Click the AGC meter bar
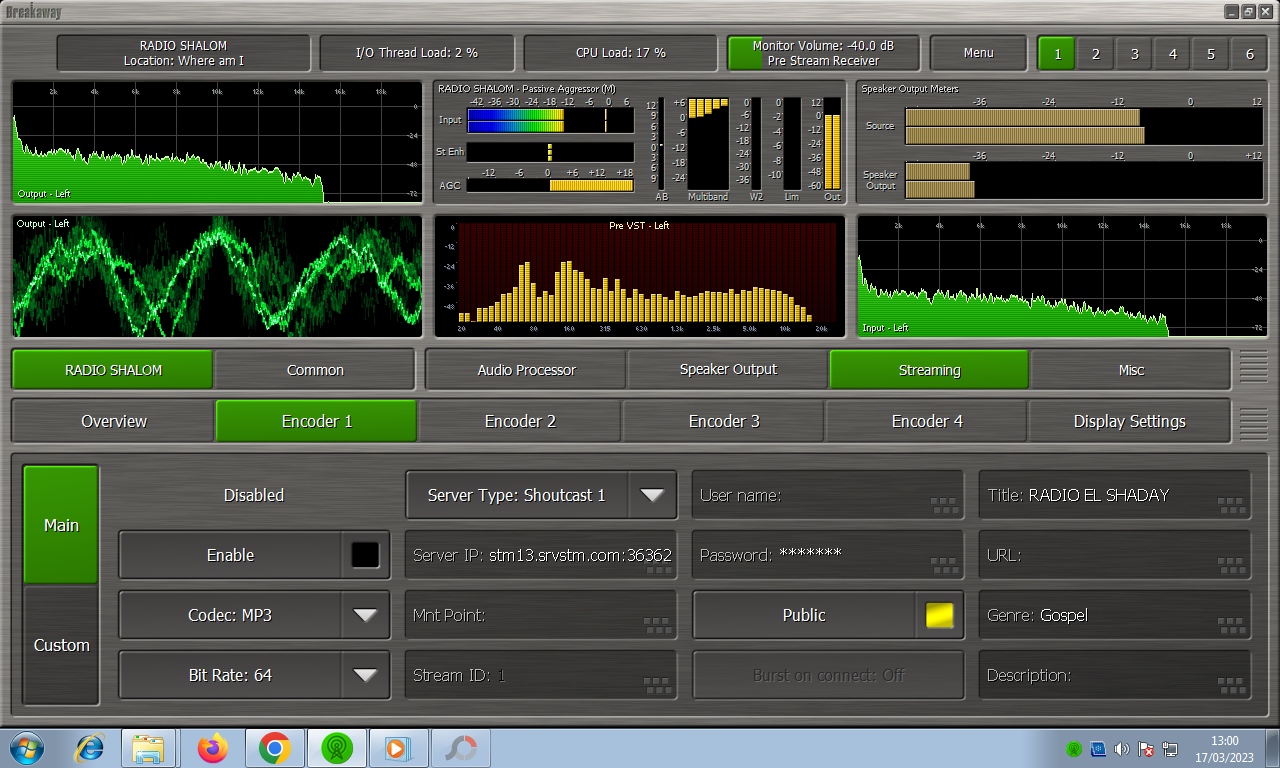1280x768 pixels. click(x=550, y=186)
